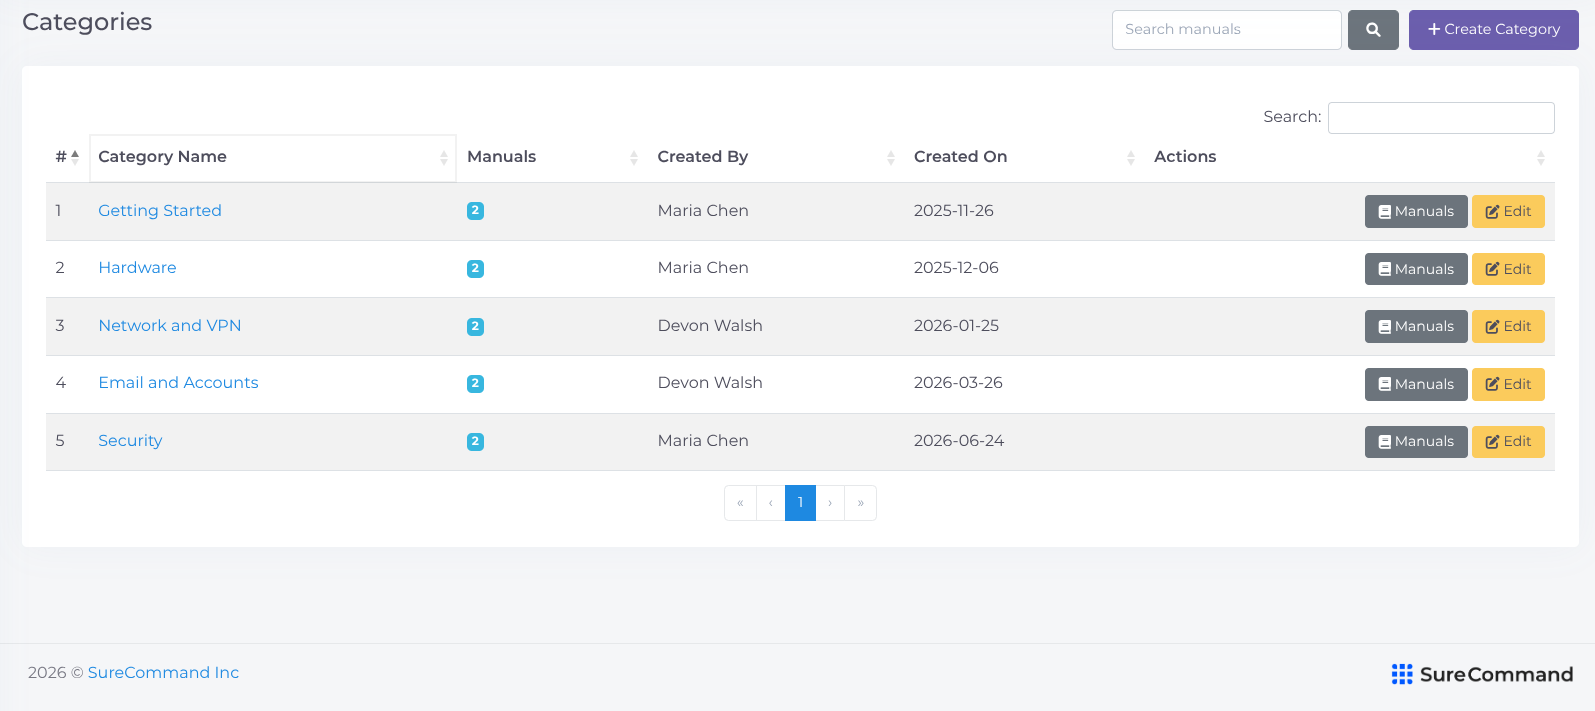Select Devon Walsh in Network and VPN row

click(710, 326)
